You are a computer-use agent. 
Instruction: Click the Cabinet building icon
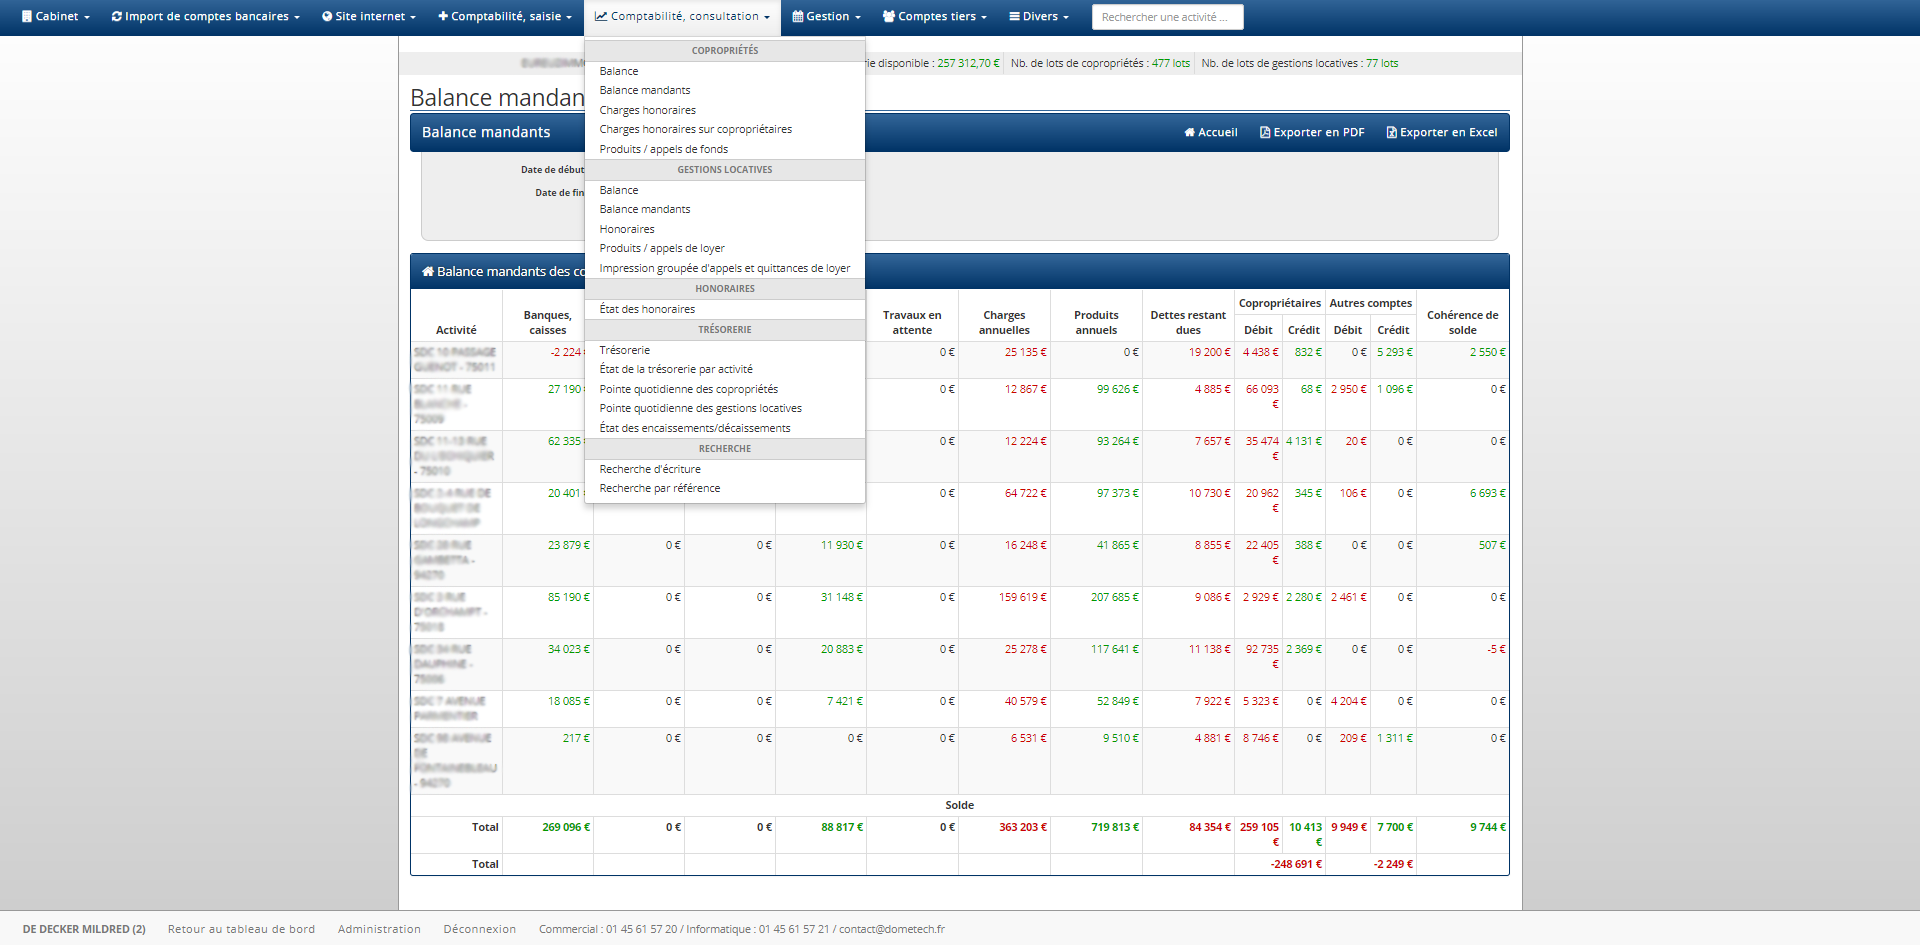coord(27,17)
